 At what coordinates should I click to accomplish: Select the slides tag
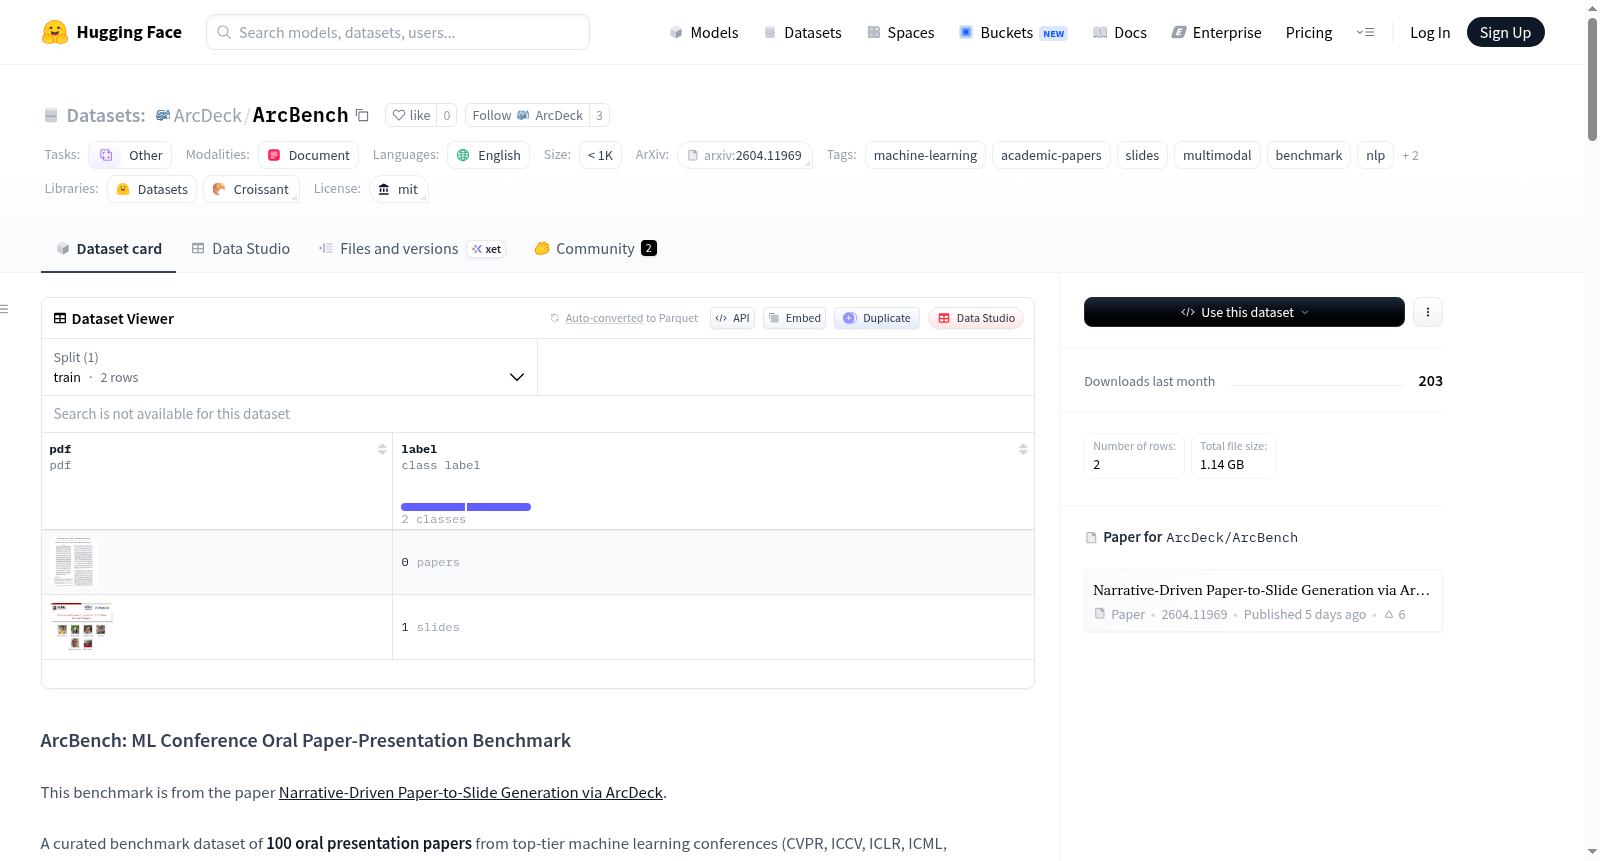(1142, 155)
